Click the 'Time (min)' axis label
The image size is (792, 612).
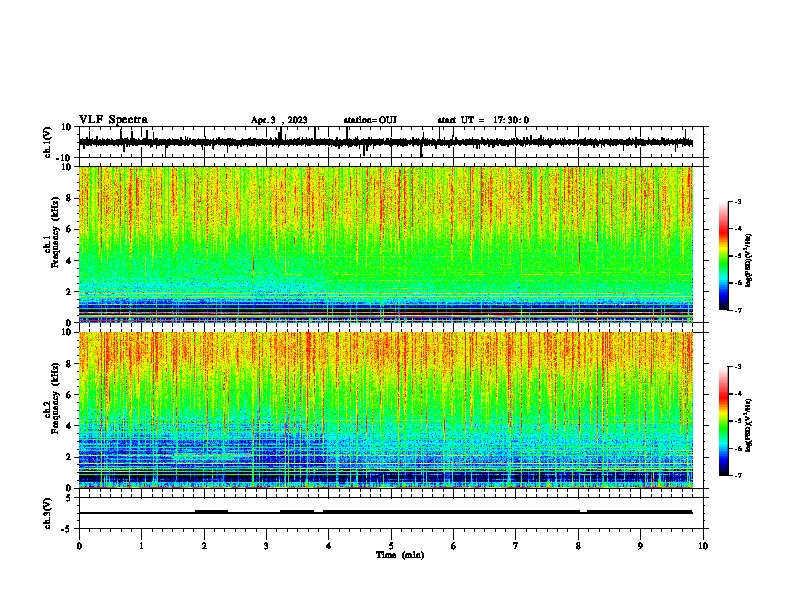(x=400, y=555)
